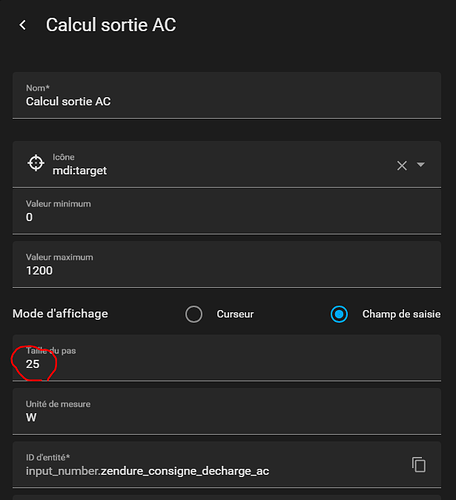This screenshot has width=456, height=500.
Task: Edit the Valeur minimum field
Action: click(227, 211)
